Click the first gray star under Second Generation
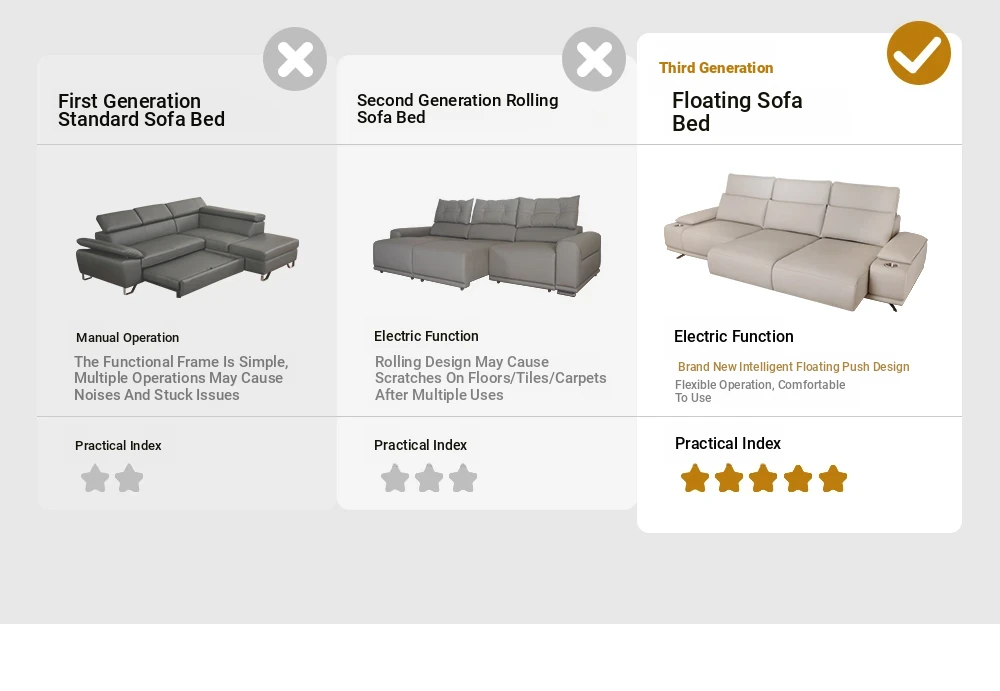1000x691 pixels. [x=395, y=478]
